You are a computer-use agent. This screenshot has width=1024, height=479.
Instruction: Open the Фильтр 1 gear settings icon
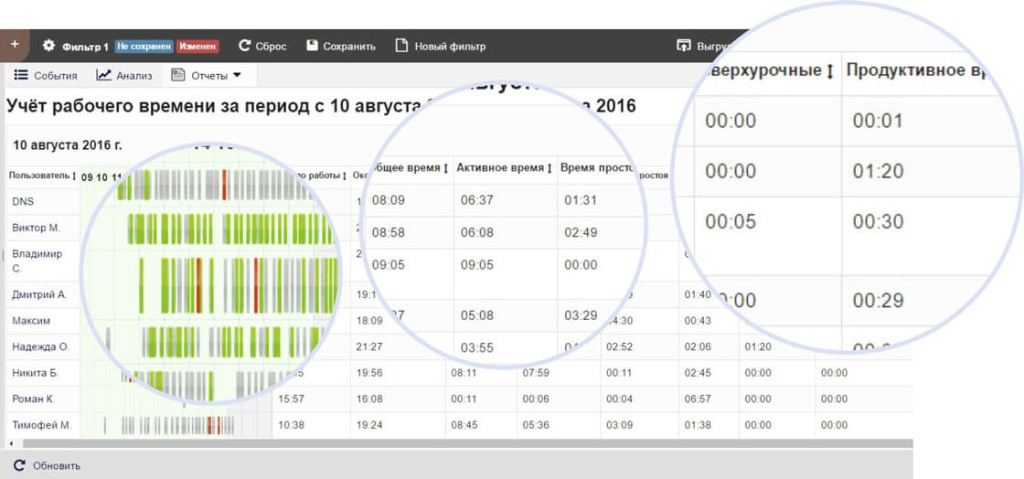tap(49, 46)
